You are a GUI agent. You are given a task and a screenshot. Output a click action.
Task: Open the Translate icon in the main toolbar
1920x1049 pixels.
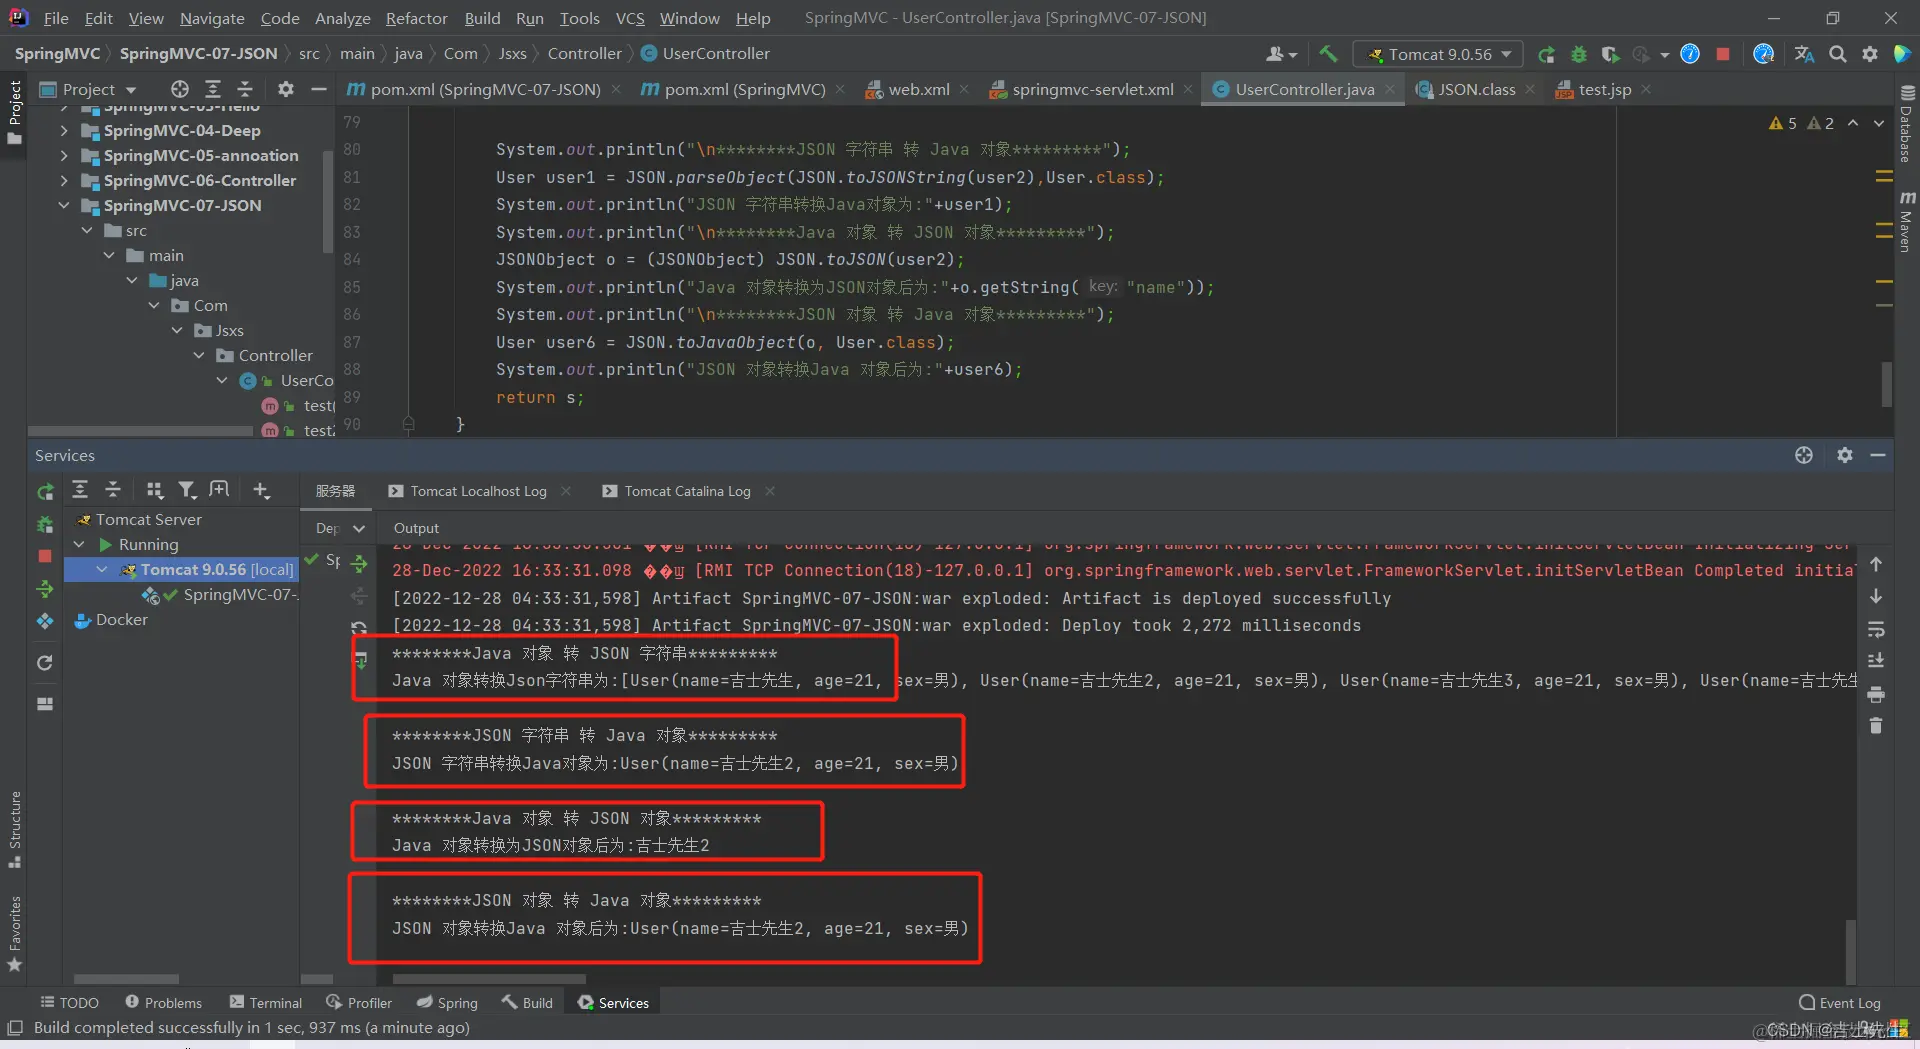pyautogui.click(x=1804, y=54)
